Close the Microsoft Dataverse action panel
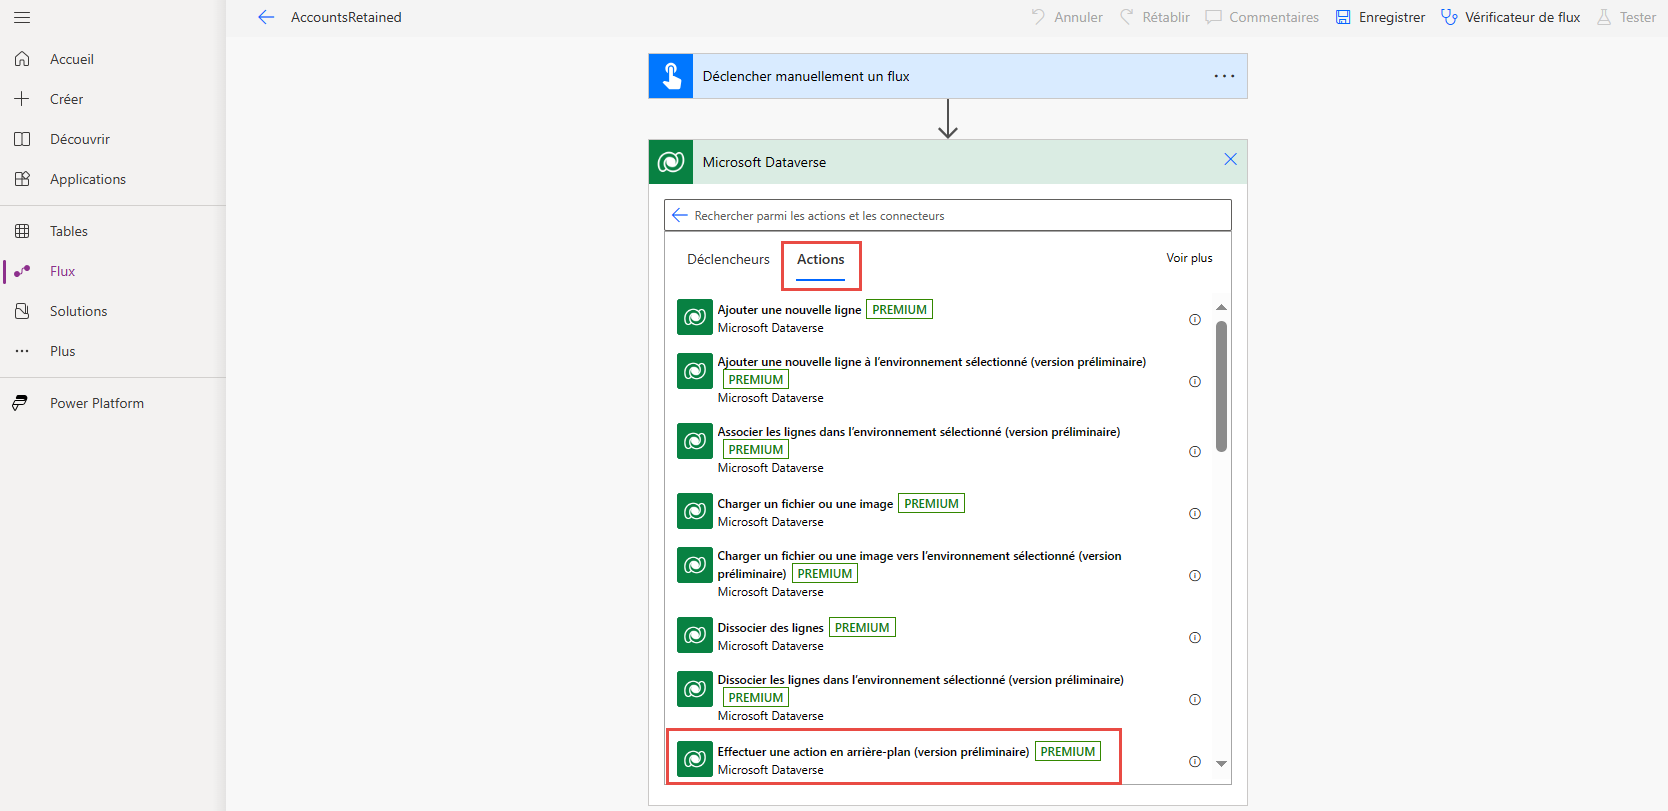This screenshot has width=1668, height=811. [x=1230, y=160]
